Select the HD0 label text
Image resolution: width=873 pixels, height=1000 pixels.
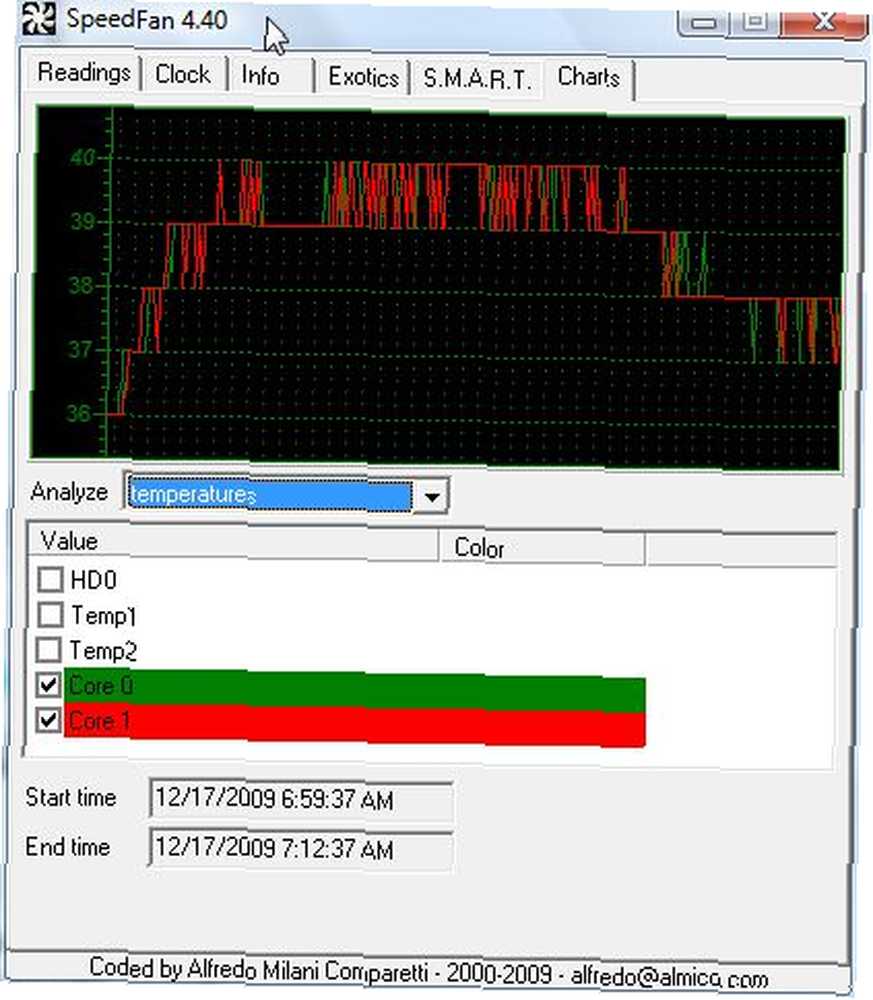[x=94, y=580]
